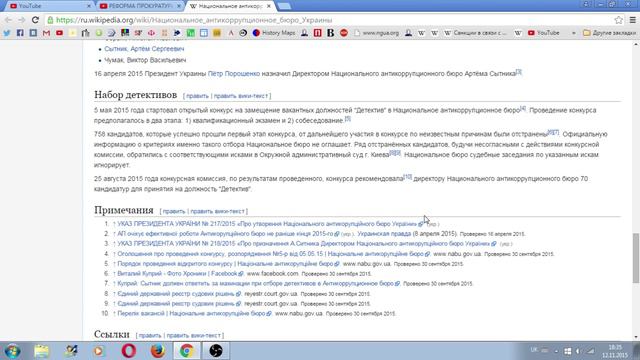Image resolution: width=640 pixels, height=360 pixels.
Task: Open the Gmail bookmark icon
Action: 46,33
